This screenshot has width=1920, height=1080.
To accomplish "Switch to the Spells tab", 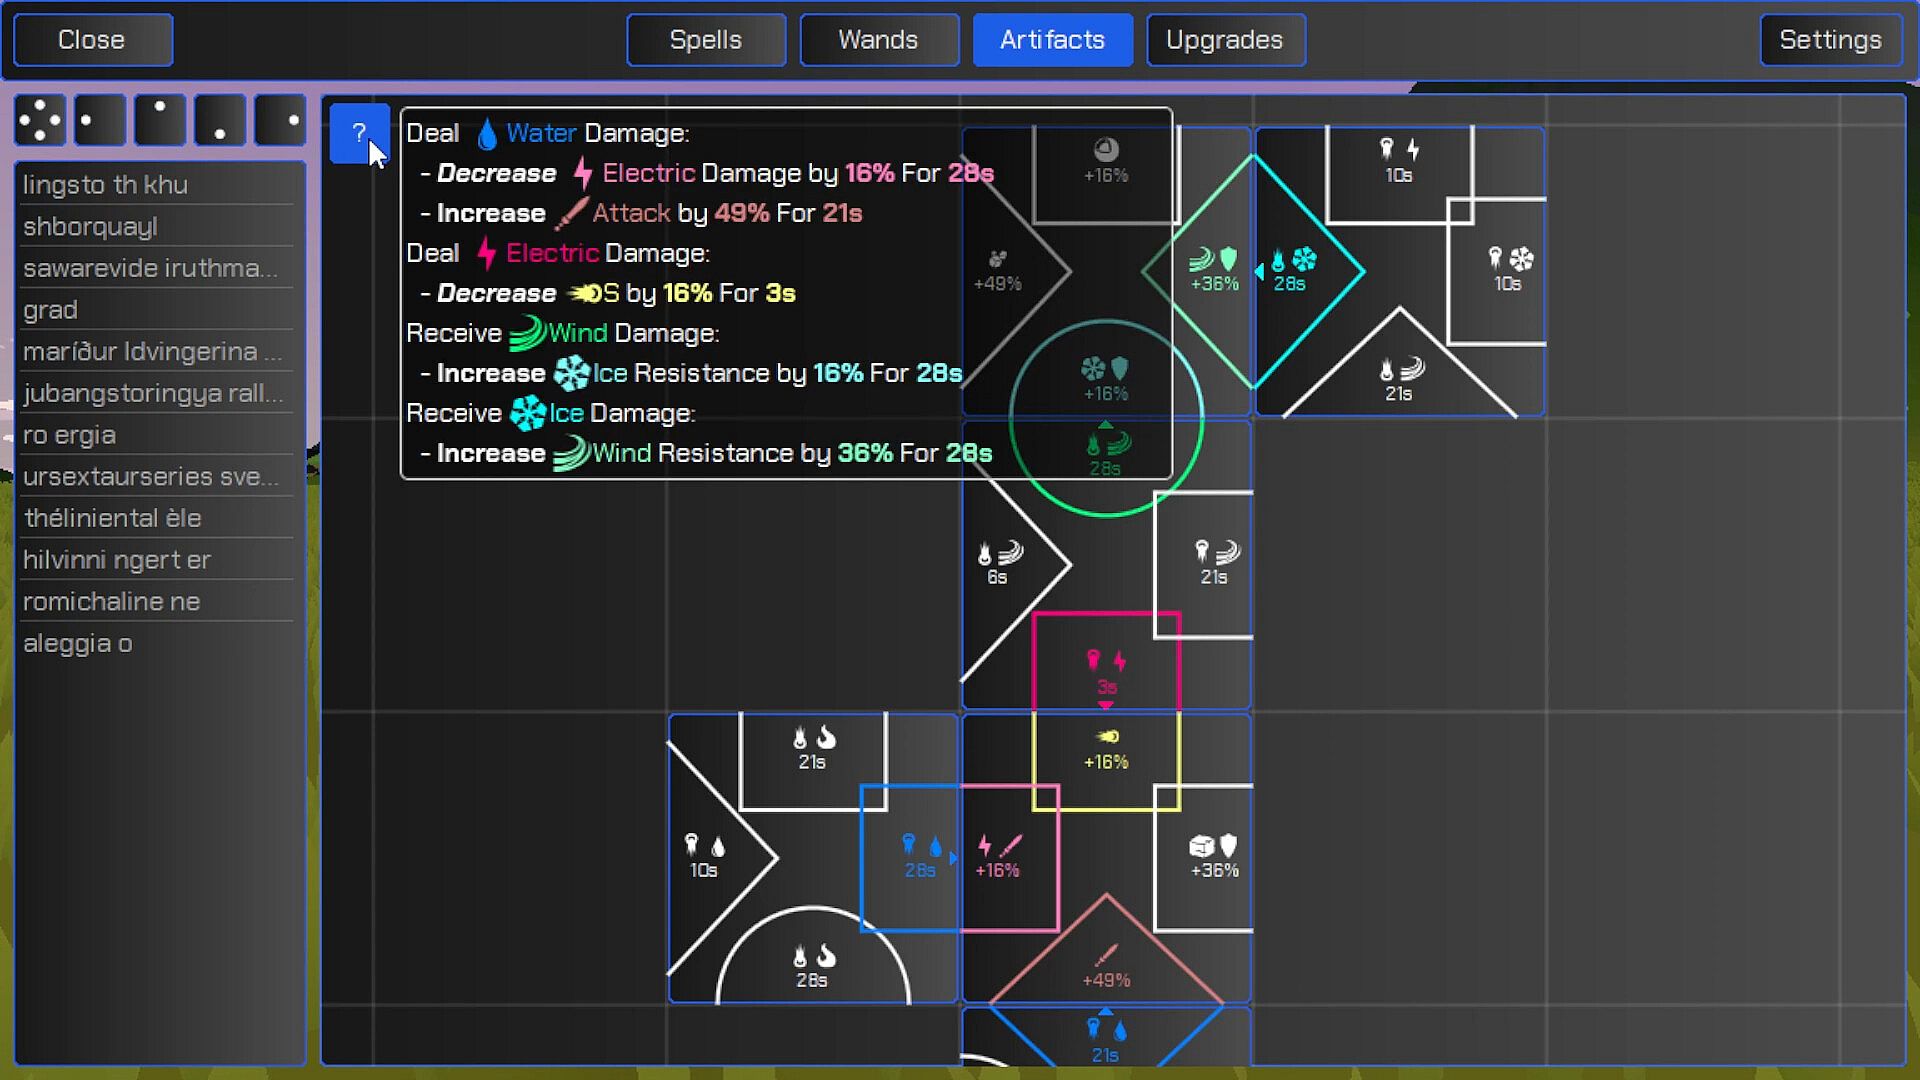I will pyautogui.click(x=706, y=40).
